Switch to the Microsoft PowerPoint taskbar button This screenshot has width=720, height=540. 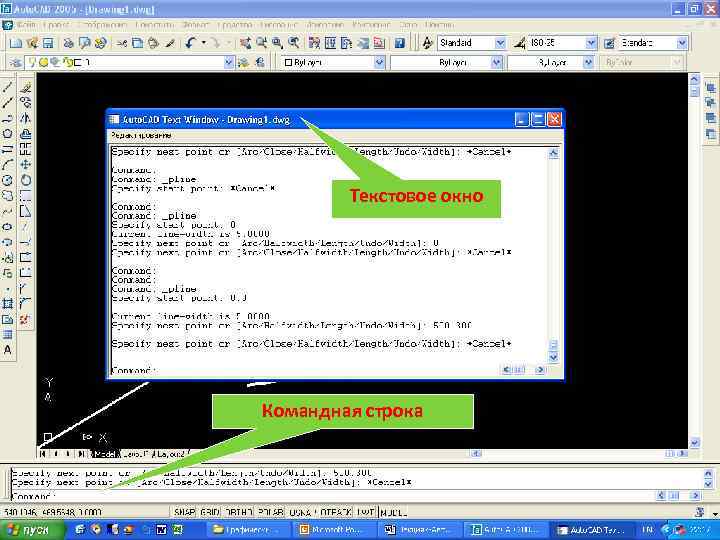334,530
